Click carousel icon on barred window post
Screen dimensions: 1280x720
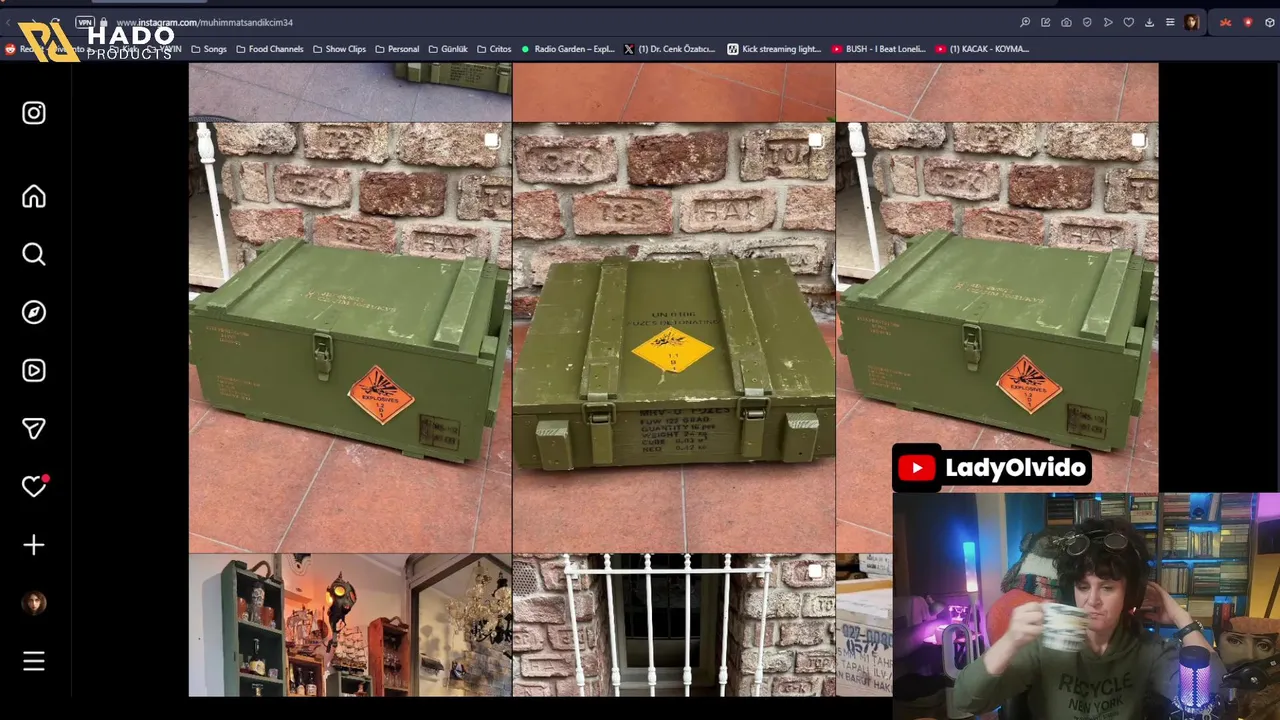click(x=815, y=572)
